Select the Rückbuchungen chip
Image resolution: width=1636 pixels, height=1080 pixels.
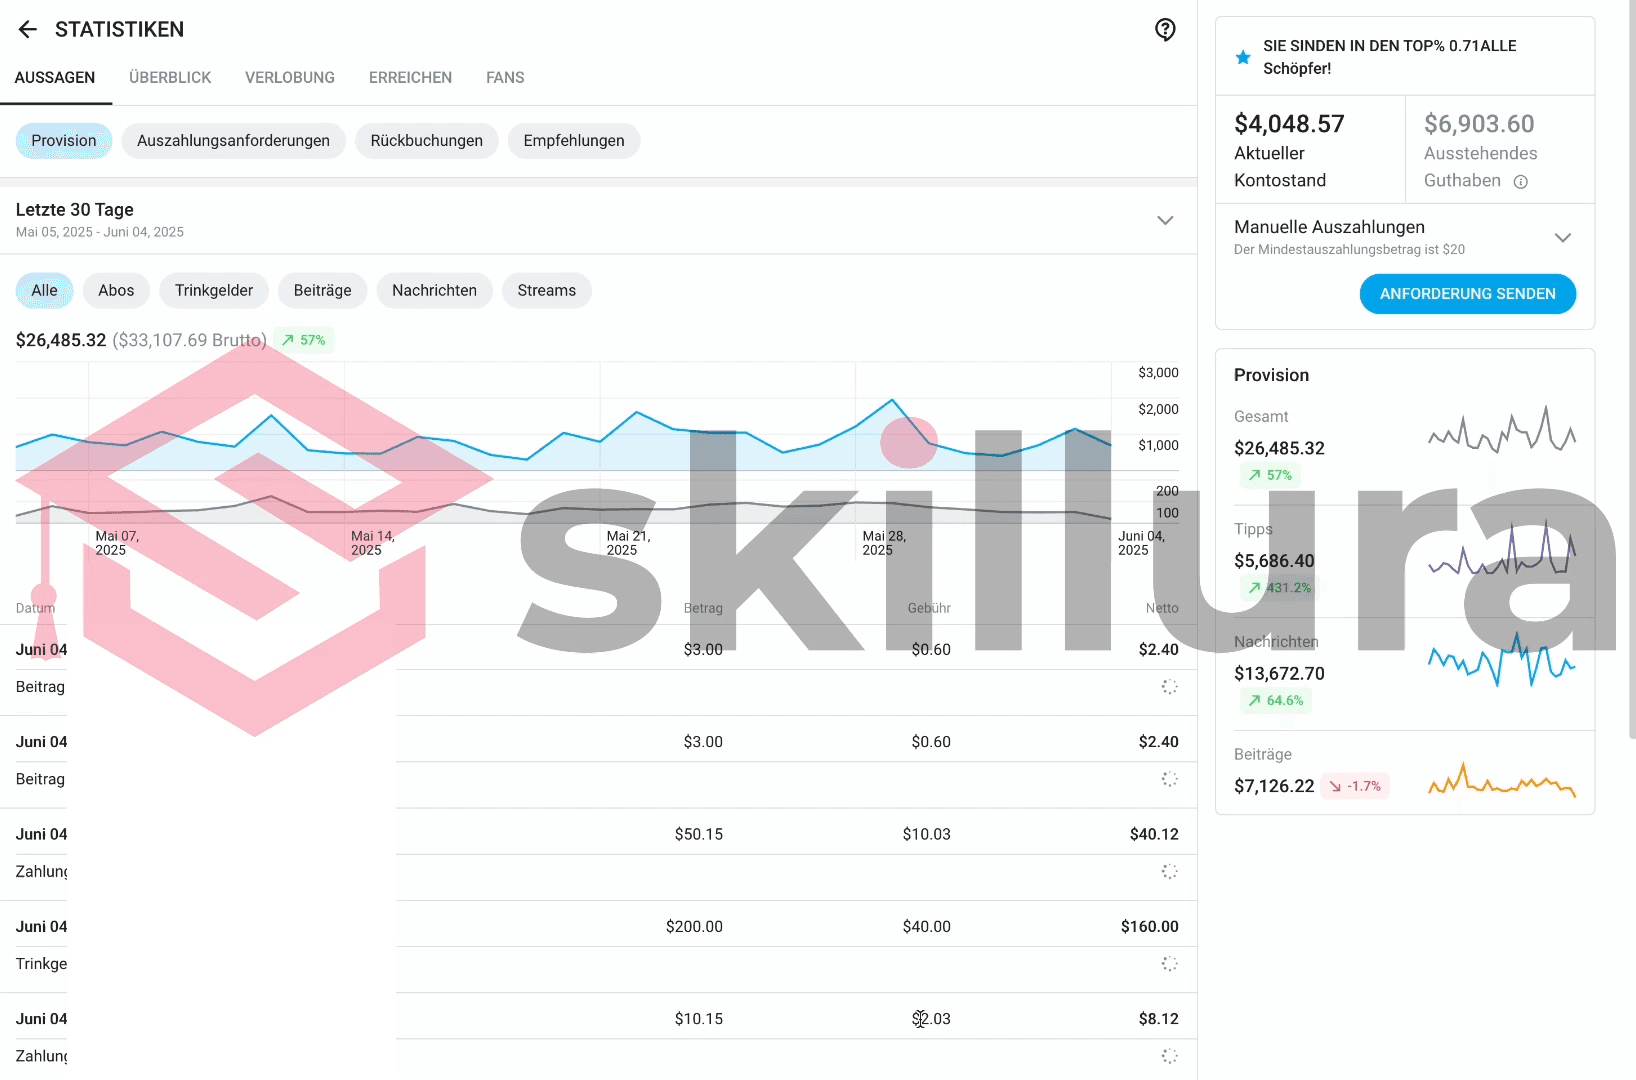coord(426,141)
